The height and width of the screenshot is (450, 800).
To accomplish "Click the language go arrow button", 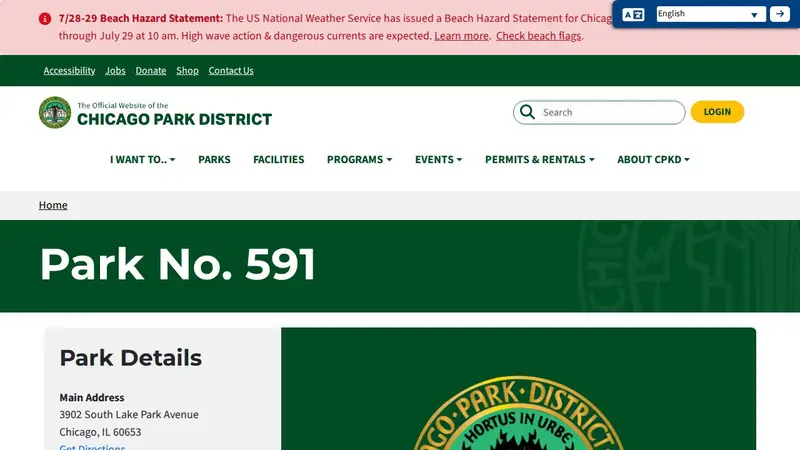I will pyautogui.click(x=780, y=14).
